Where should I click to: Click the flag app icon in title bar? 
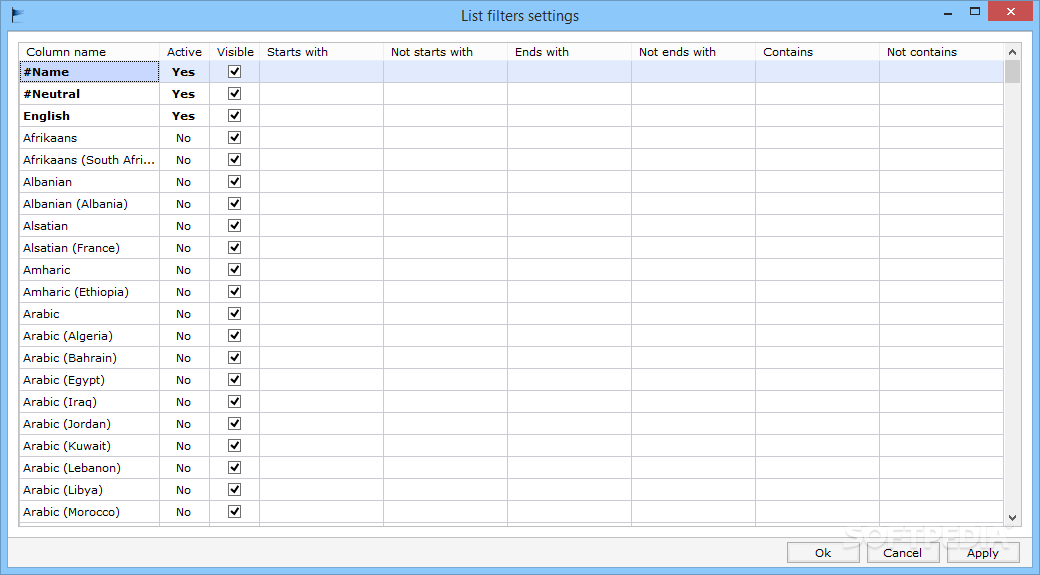coord(18,15)
